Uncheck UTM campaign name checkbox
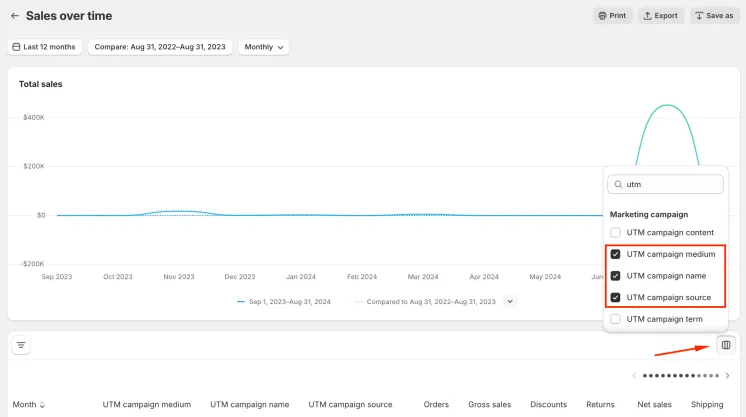This screenshot has height=417, width=746. pyautogui.click(x=615, y=276)
